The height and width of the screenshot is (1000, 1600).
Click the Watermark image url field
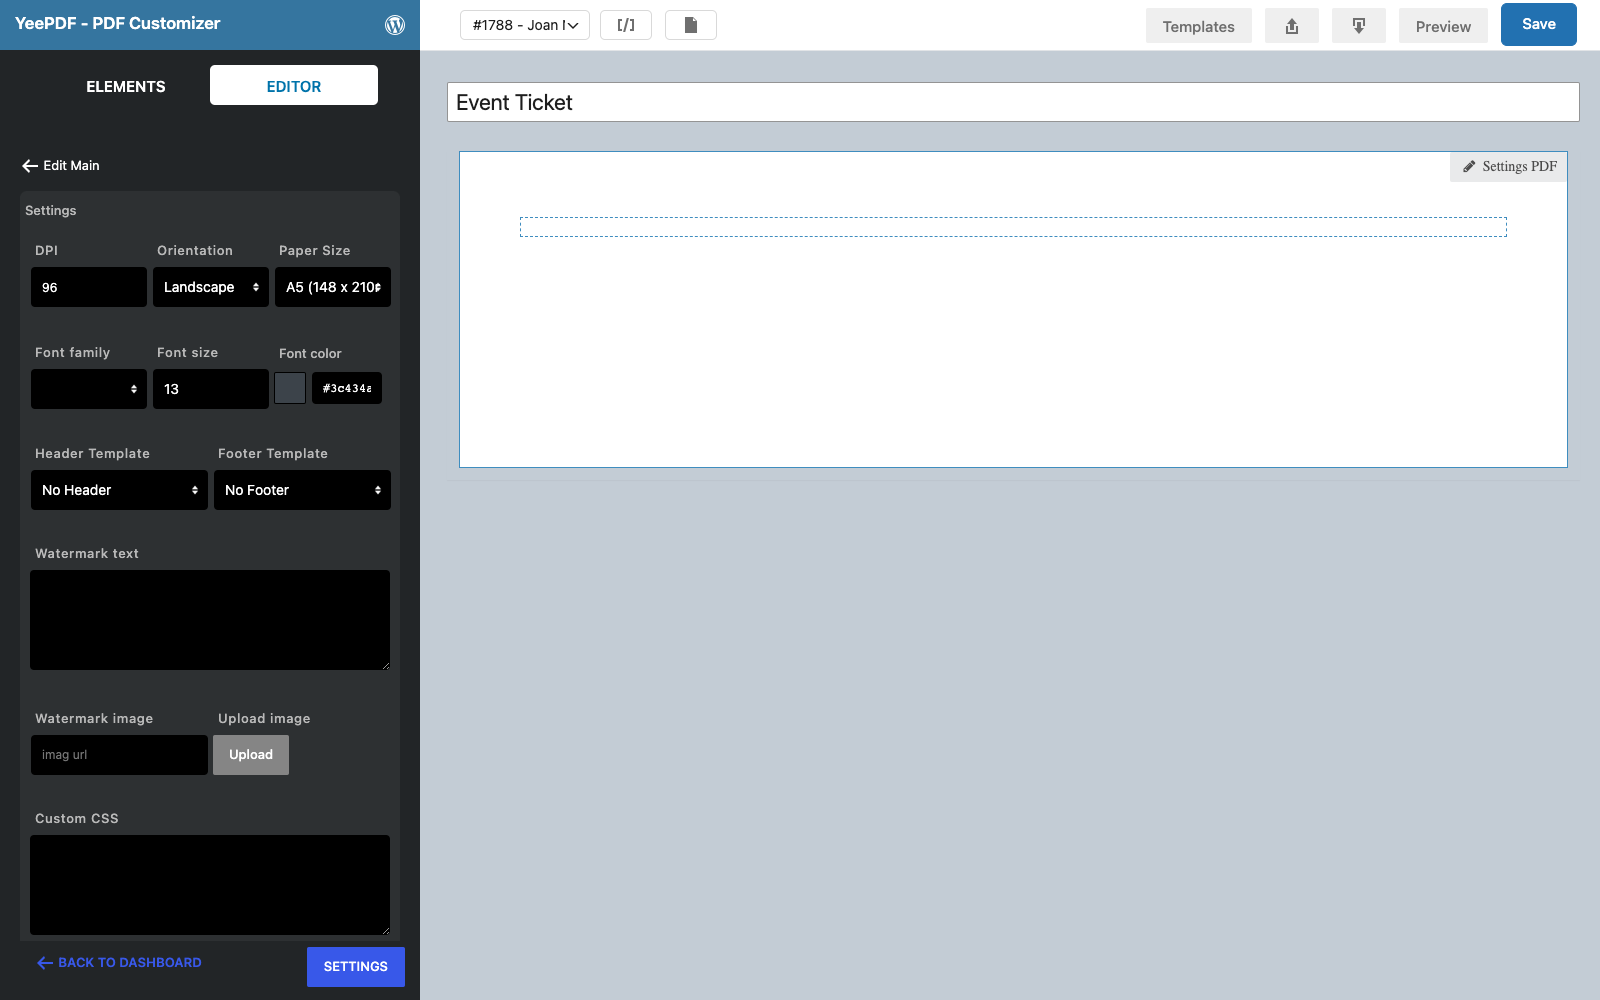119,755
